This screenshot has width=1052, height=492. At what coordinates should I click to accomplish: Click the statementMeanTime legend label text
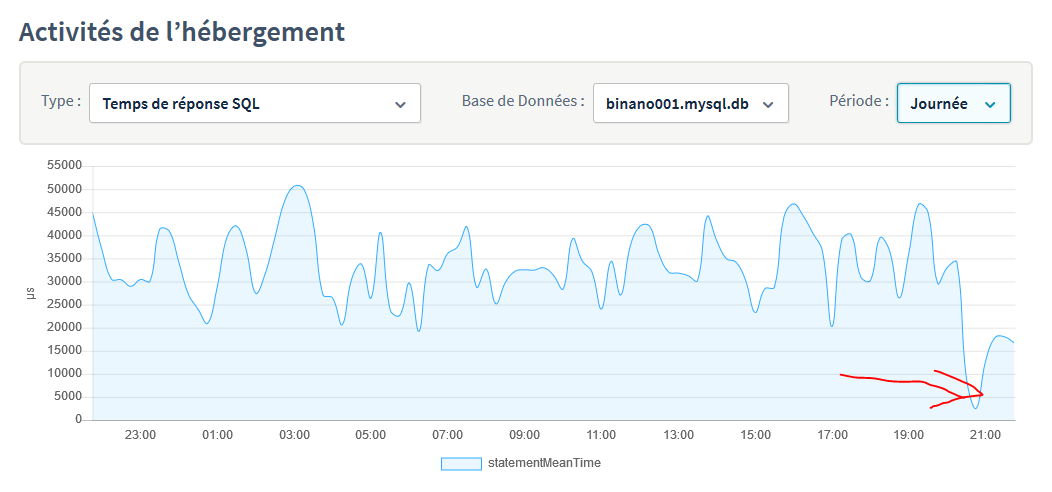[543, 464]
